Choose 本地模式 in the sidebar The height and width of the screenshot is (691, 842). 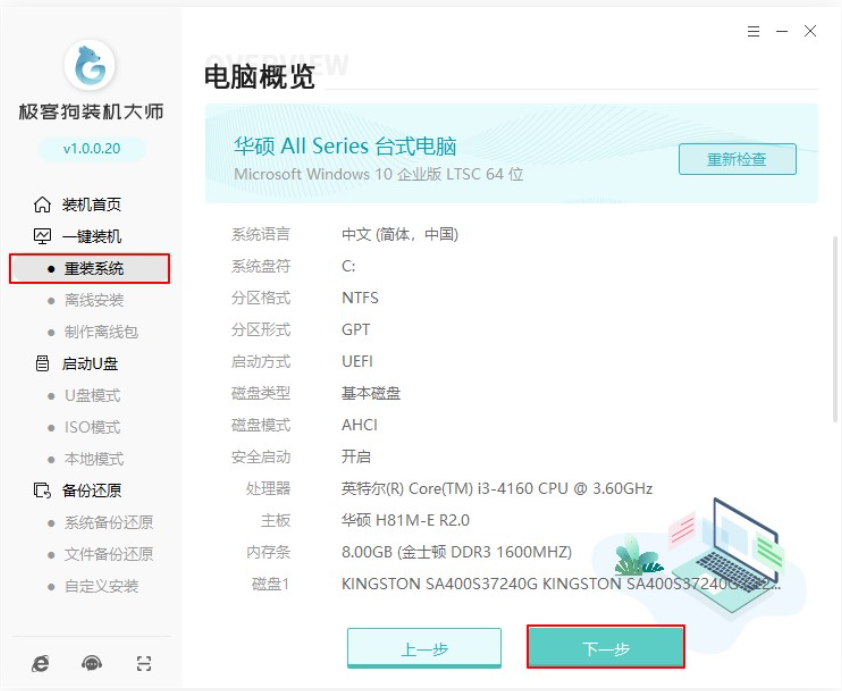pyautogui.click(x=94, y=459)
